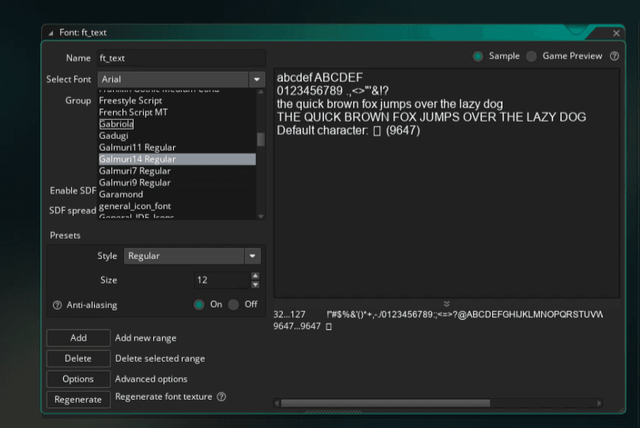The height and width of the screenshot is (428, 640).
Task: Switch to Game Preview radio button
Action: (532, 56)
